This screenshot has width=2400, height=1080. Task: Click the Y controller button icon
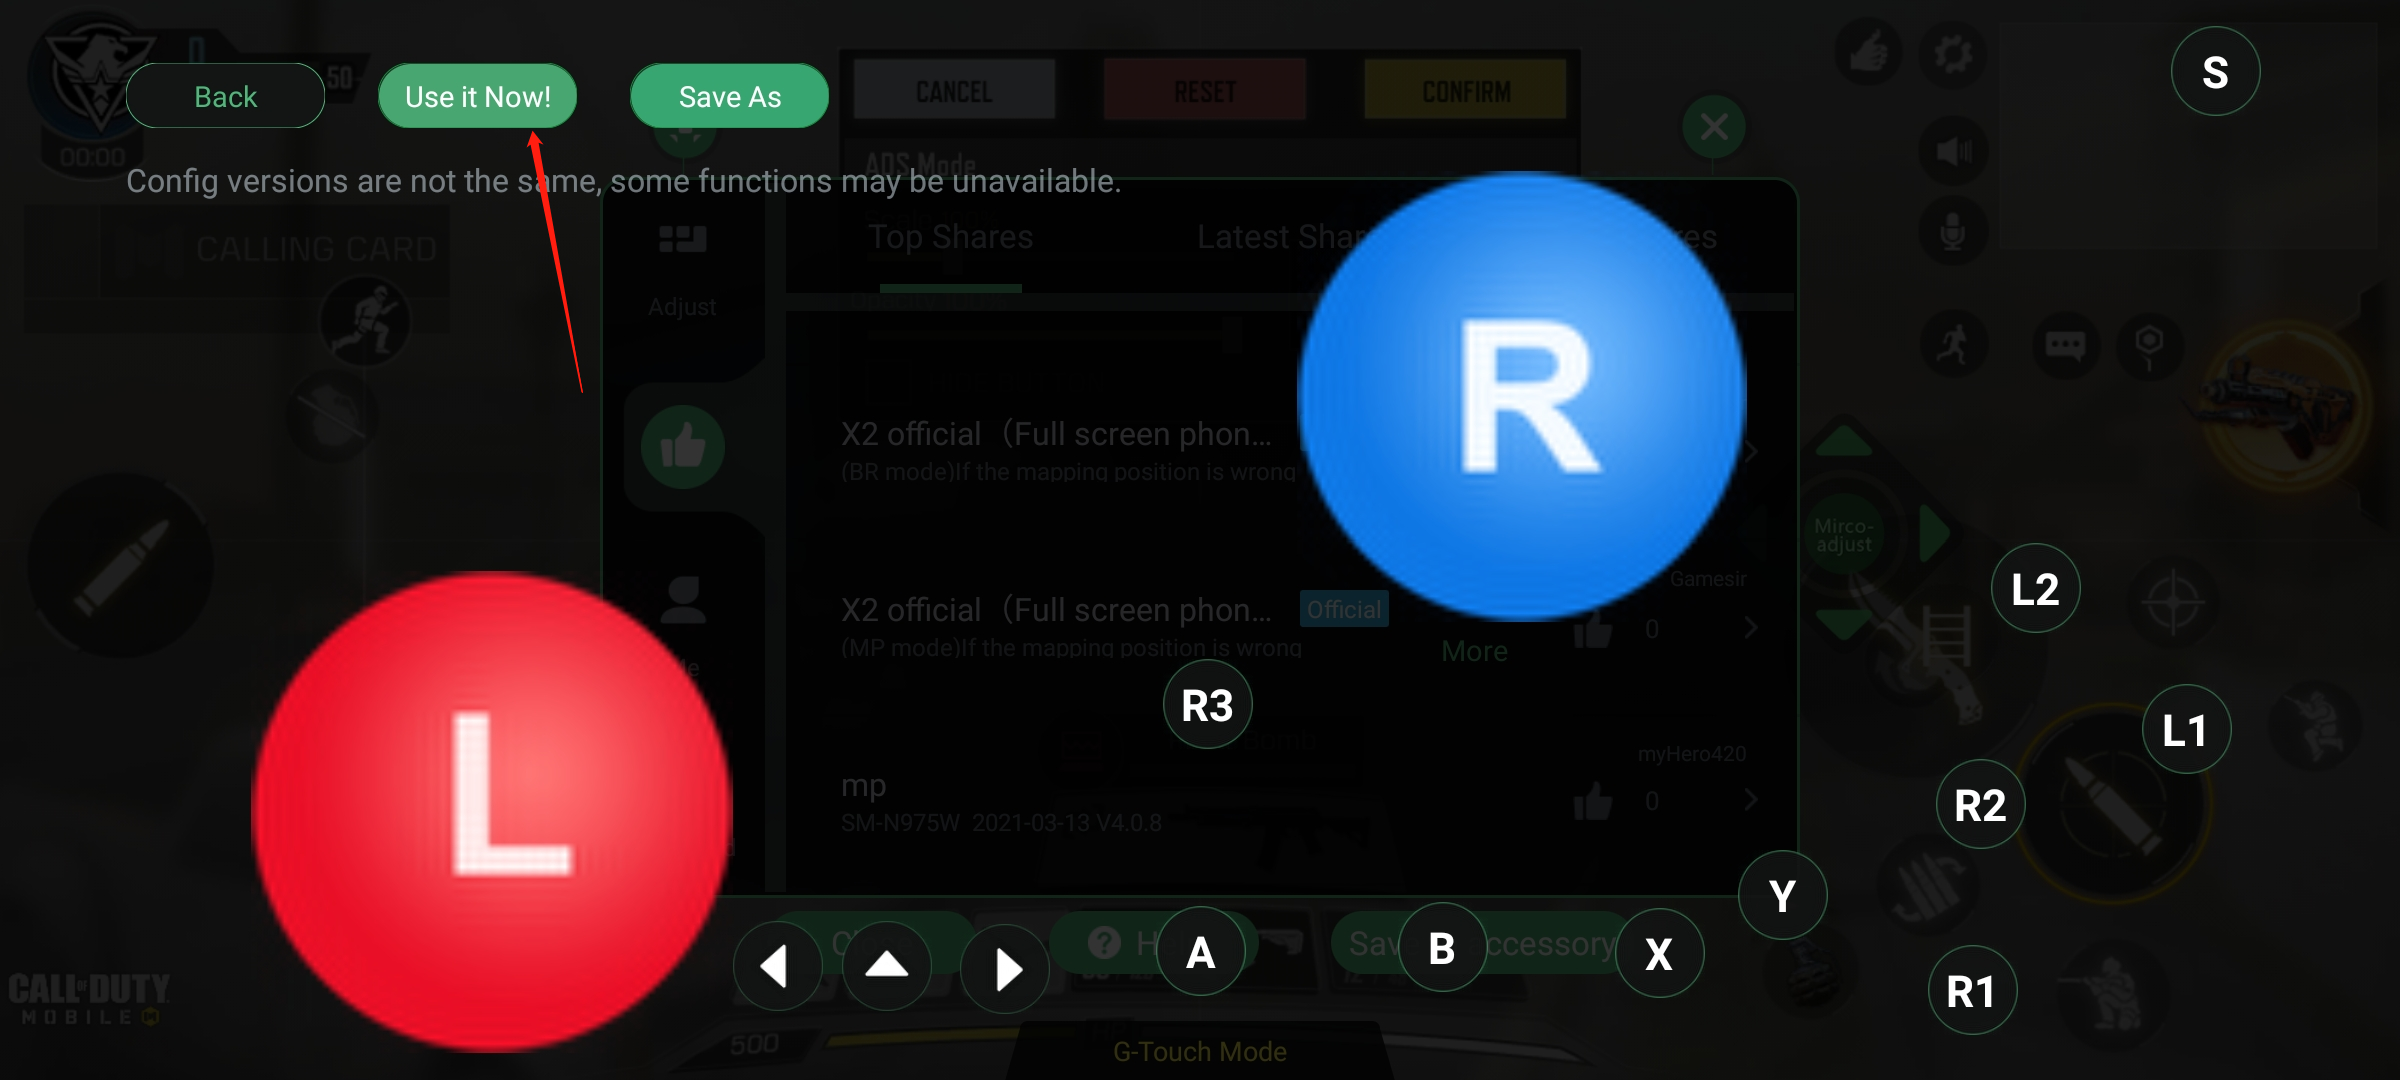pyautogui.click(x=1779, y=895)
